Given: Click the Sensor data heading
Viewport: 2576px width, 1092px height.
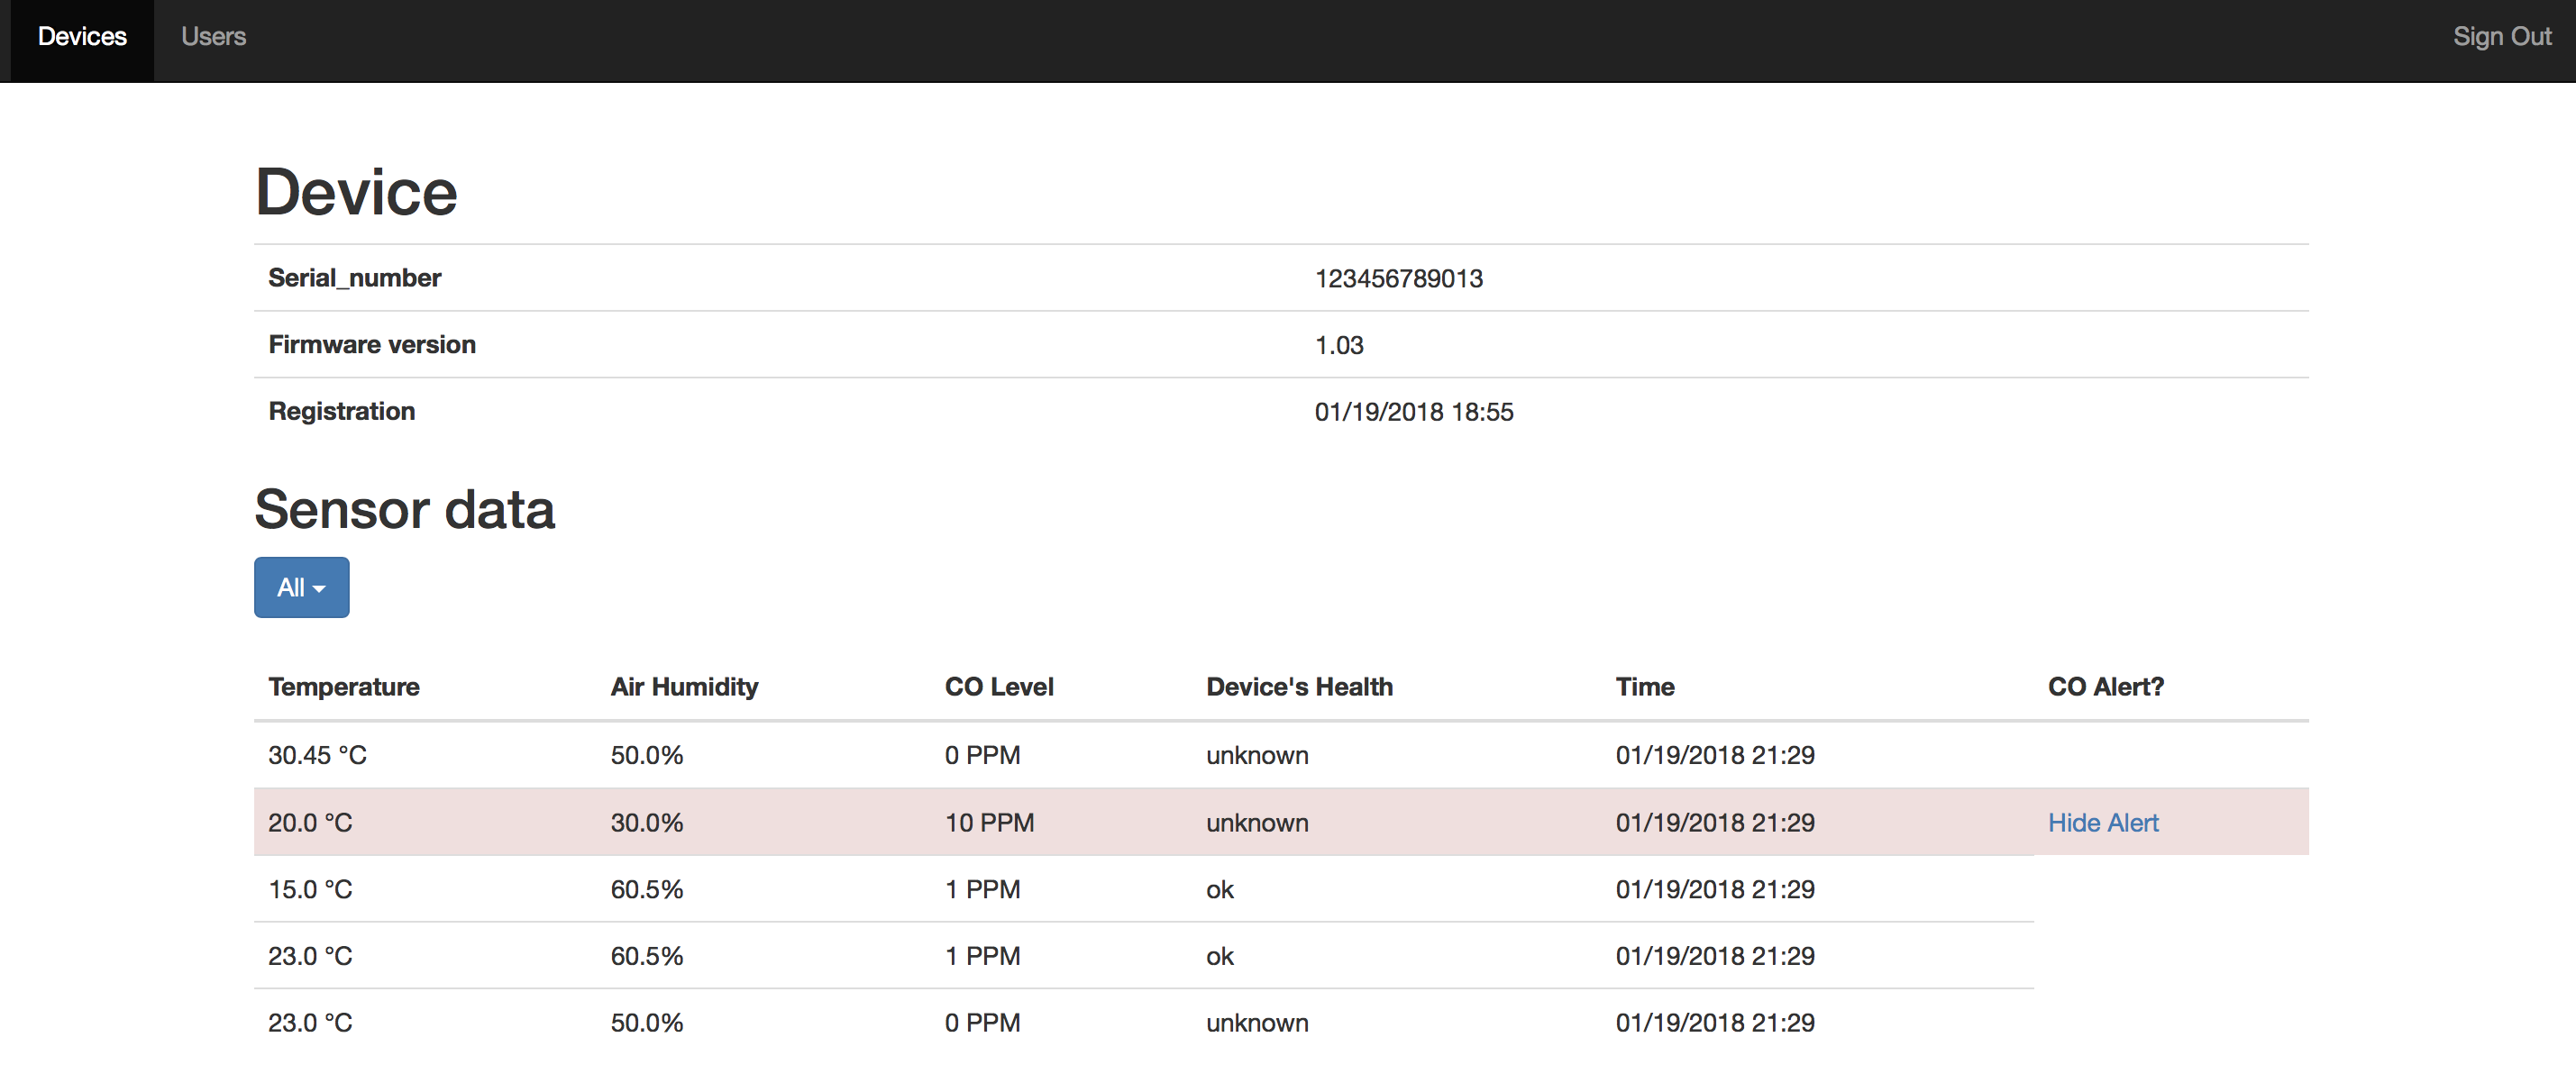Looking at the screenshot, I should 404,510.
